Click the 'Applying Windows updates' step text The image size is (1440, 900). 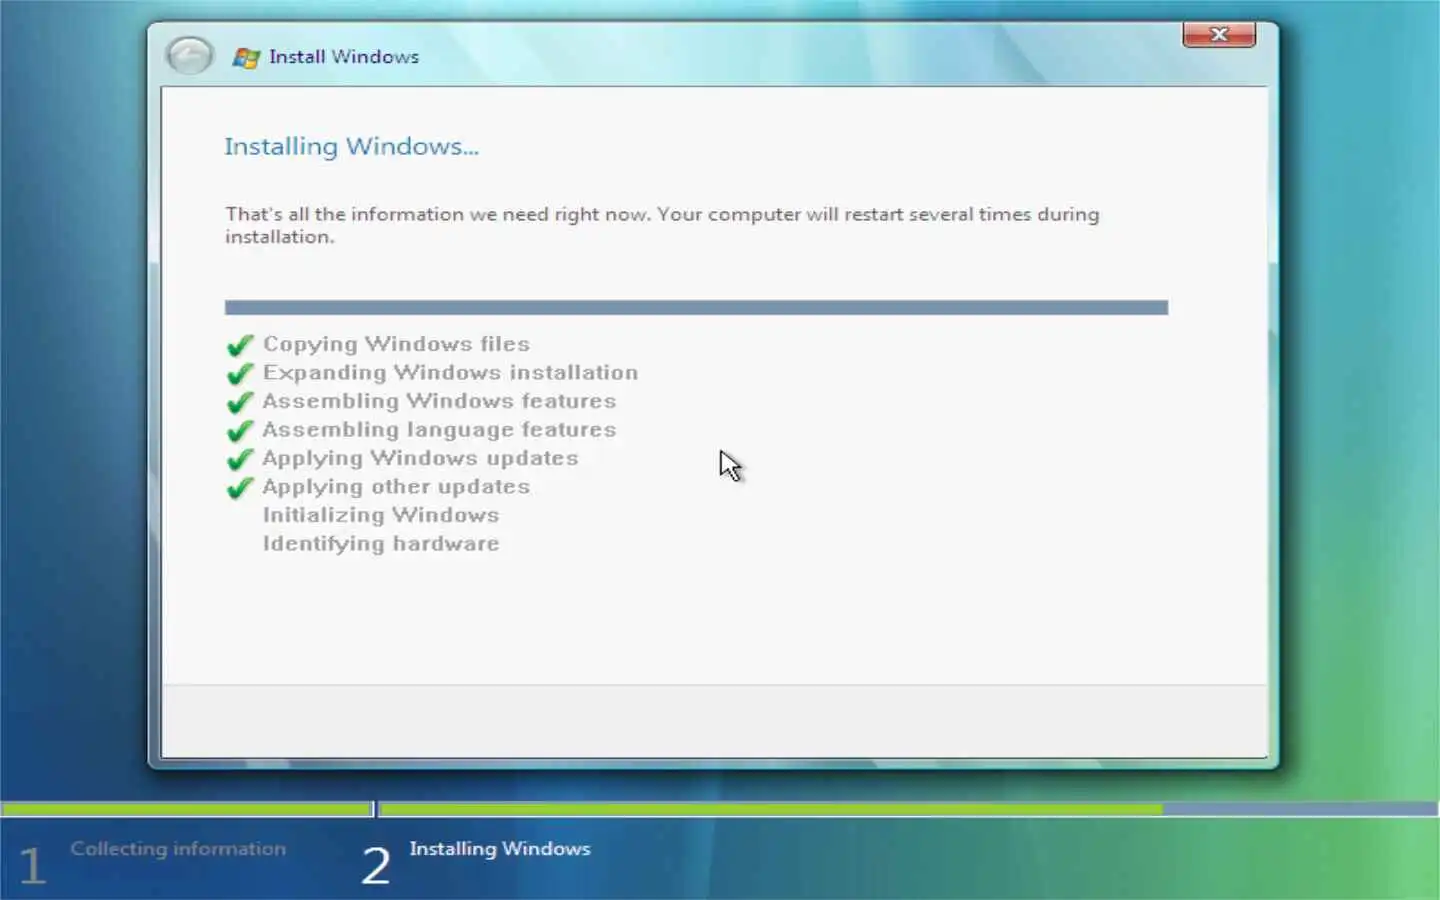click(420, 458)
